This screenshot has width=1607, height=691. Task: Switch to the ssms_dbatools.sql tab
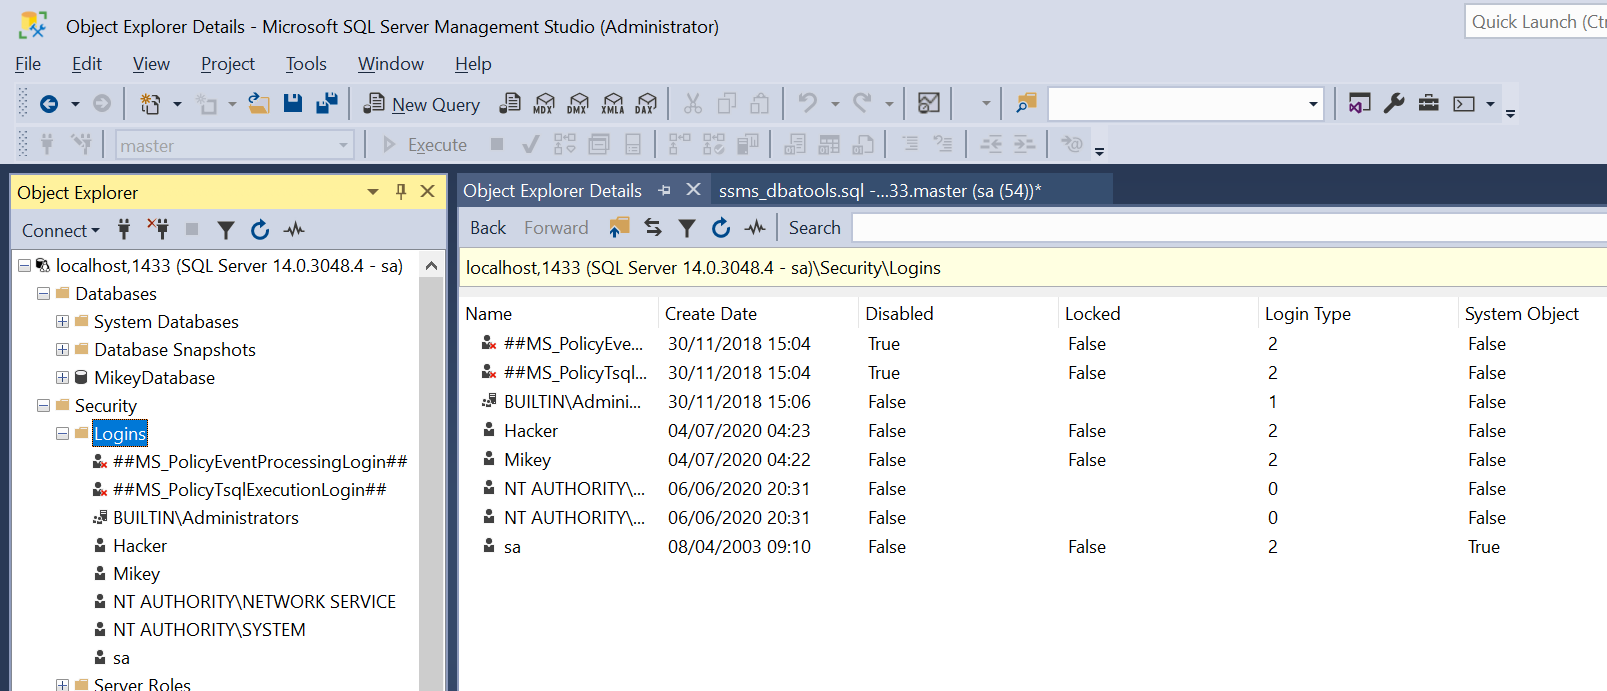879,191
